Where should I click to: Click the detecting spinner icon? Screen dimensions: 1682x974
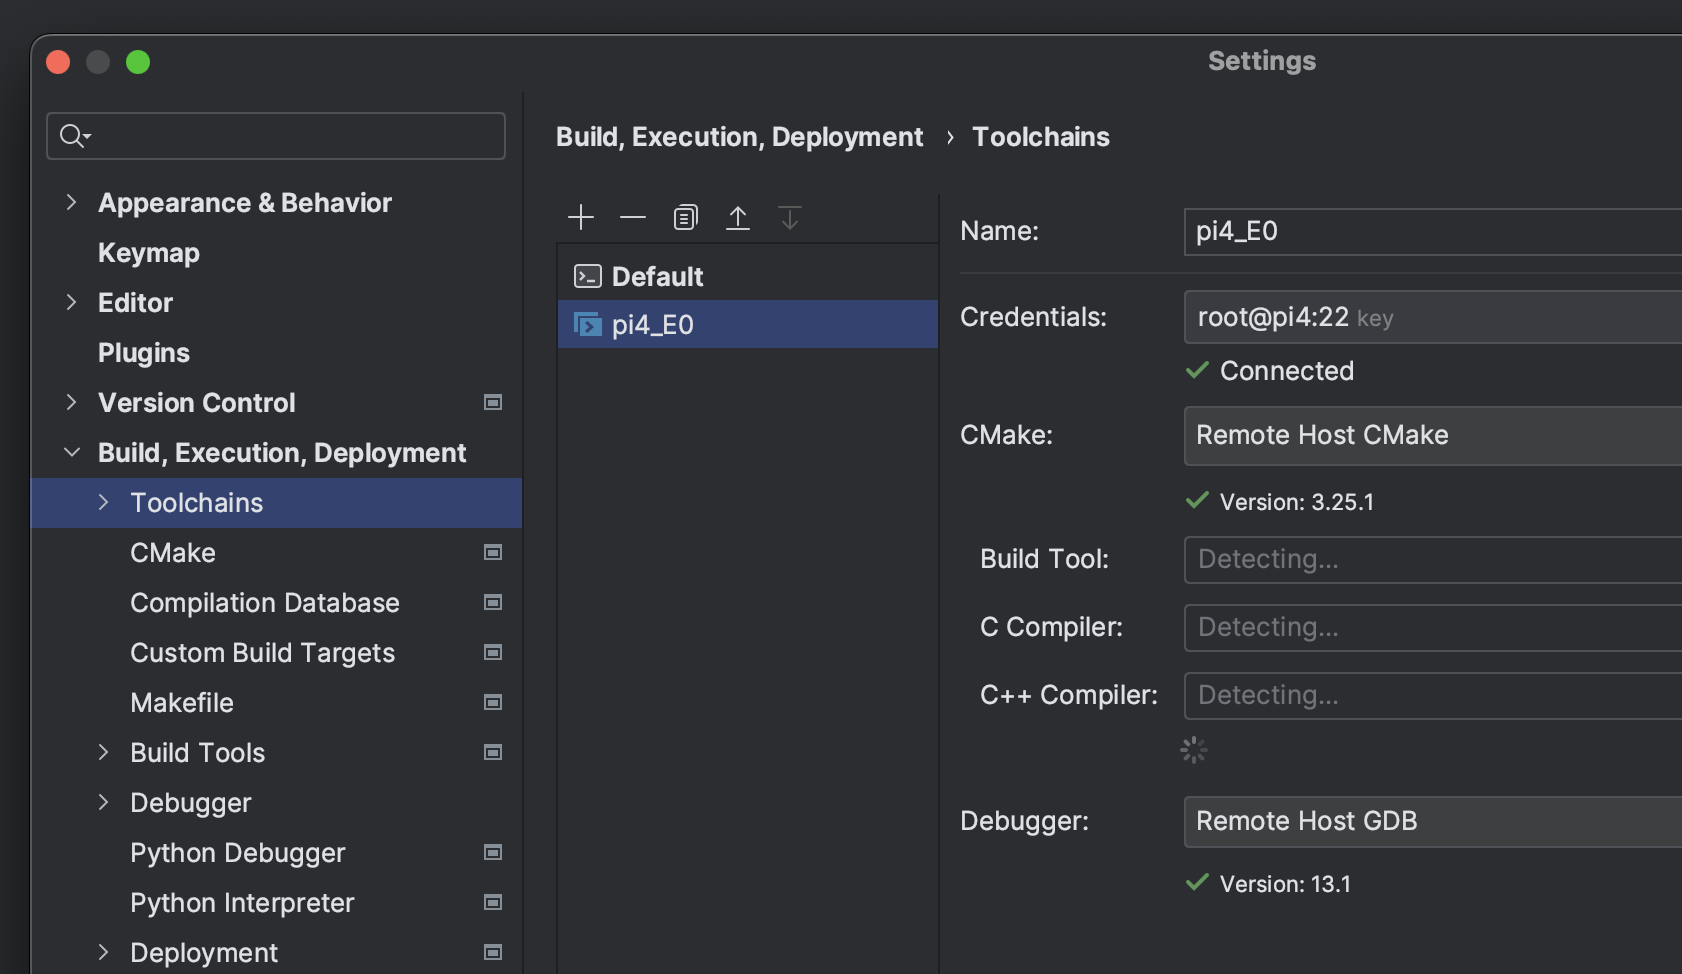(x=1194, y=750)
